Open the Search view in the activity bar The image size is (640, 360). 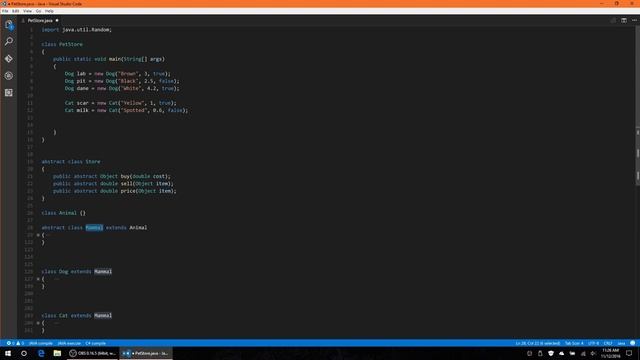pos(9,41)
